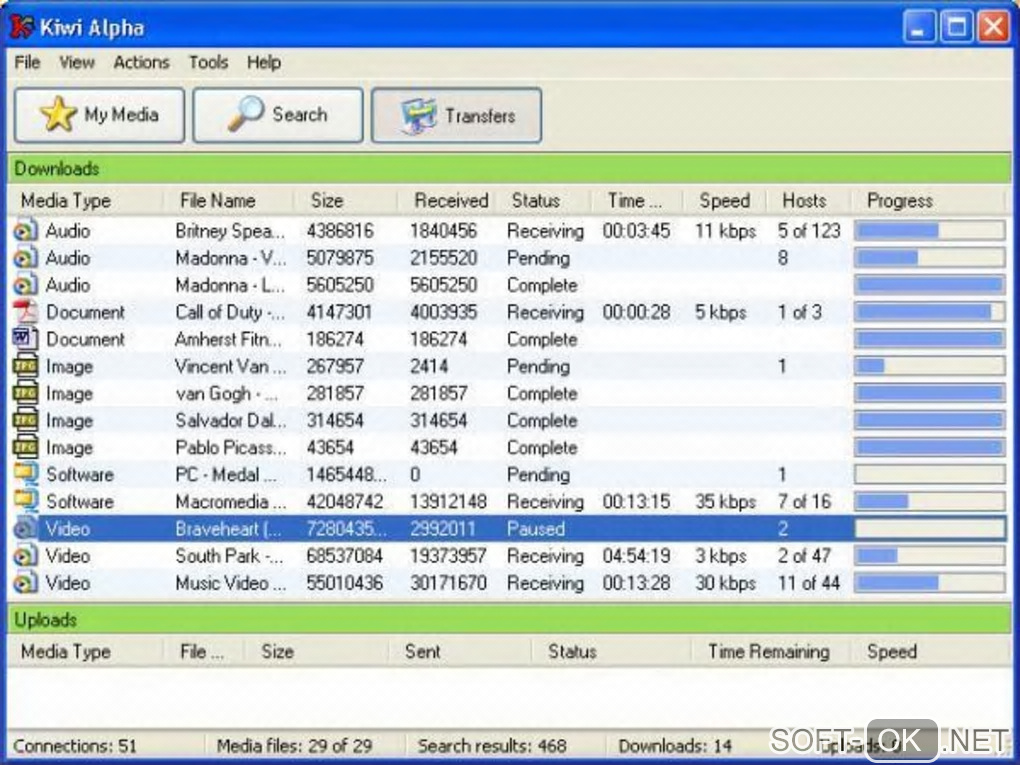Minimize the Kiwi Alpha window
1020x765 pixels.
tap(919, 27)
